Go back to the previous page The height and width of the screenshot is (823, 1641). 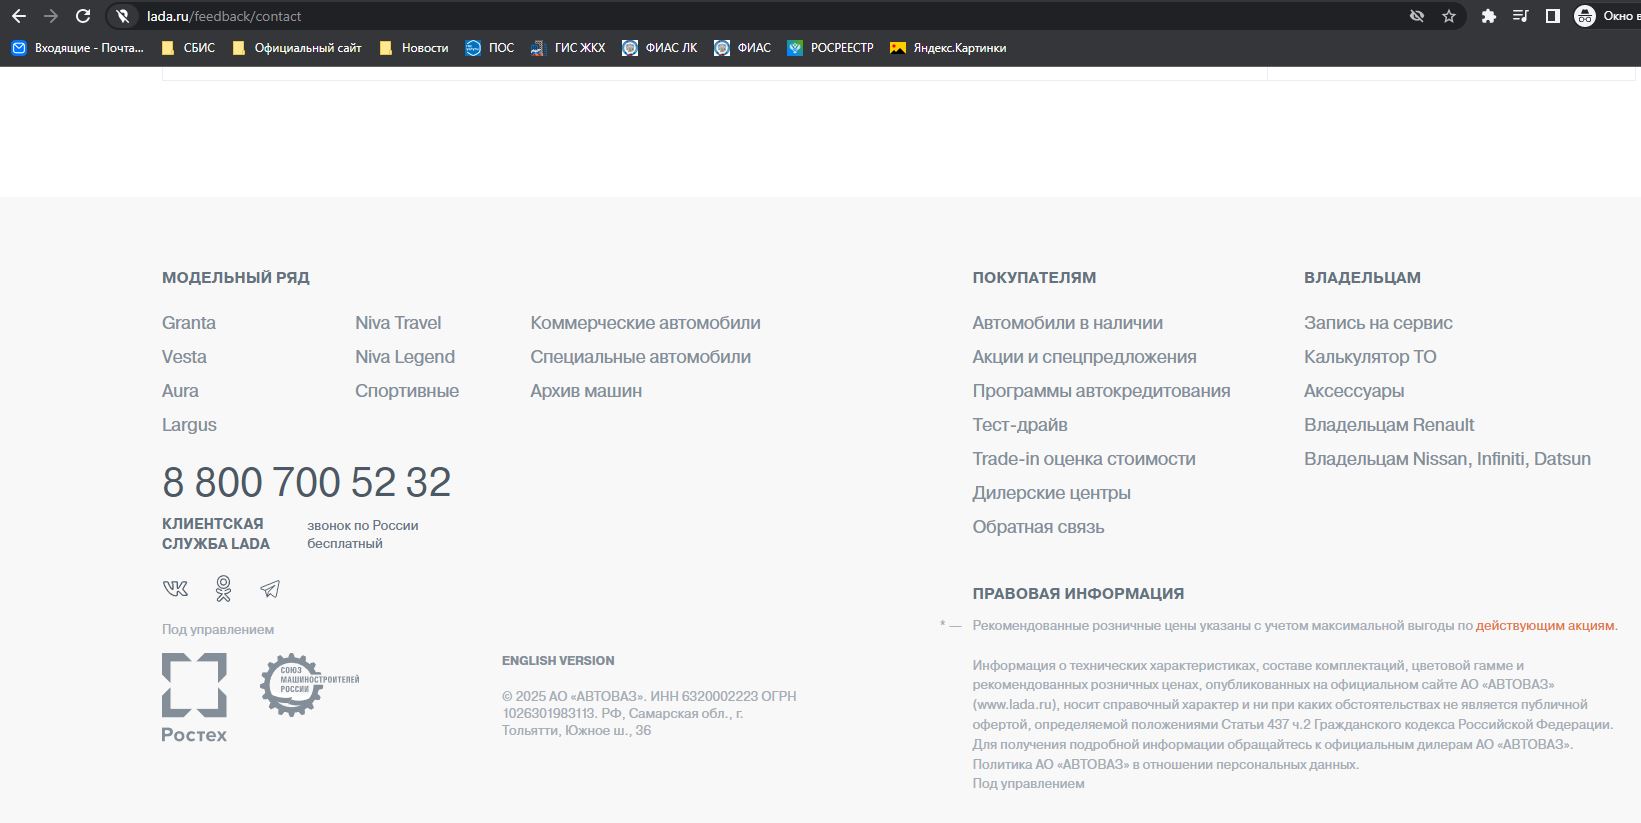pyautogui.click(x=19, y=16)
